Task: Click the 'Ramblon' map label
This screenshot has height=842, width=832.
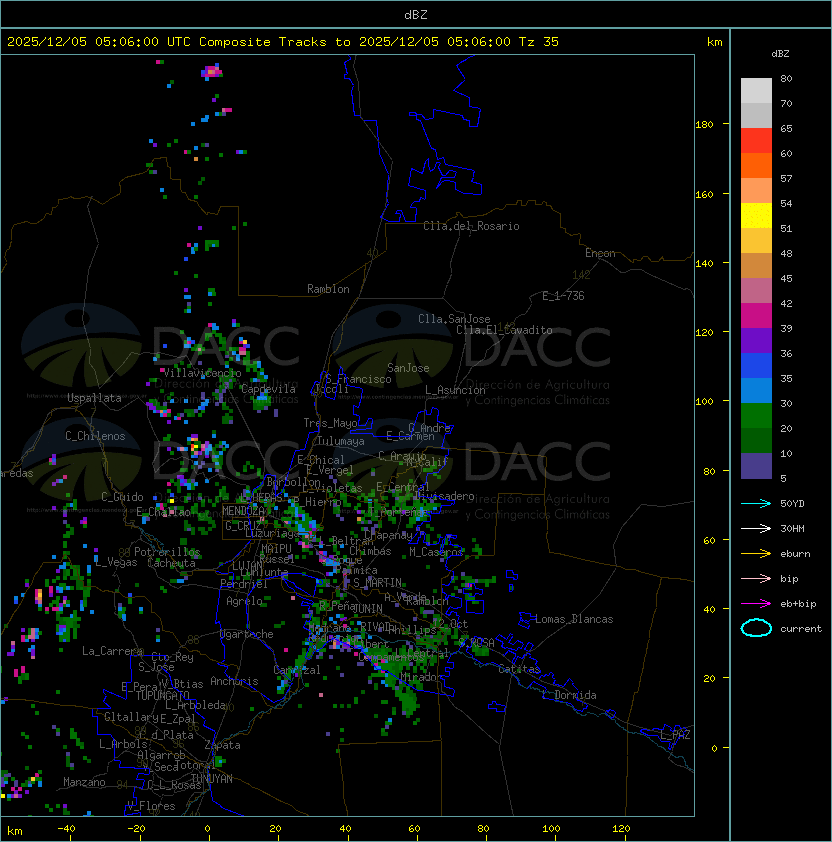Action: tap(328, 289)
